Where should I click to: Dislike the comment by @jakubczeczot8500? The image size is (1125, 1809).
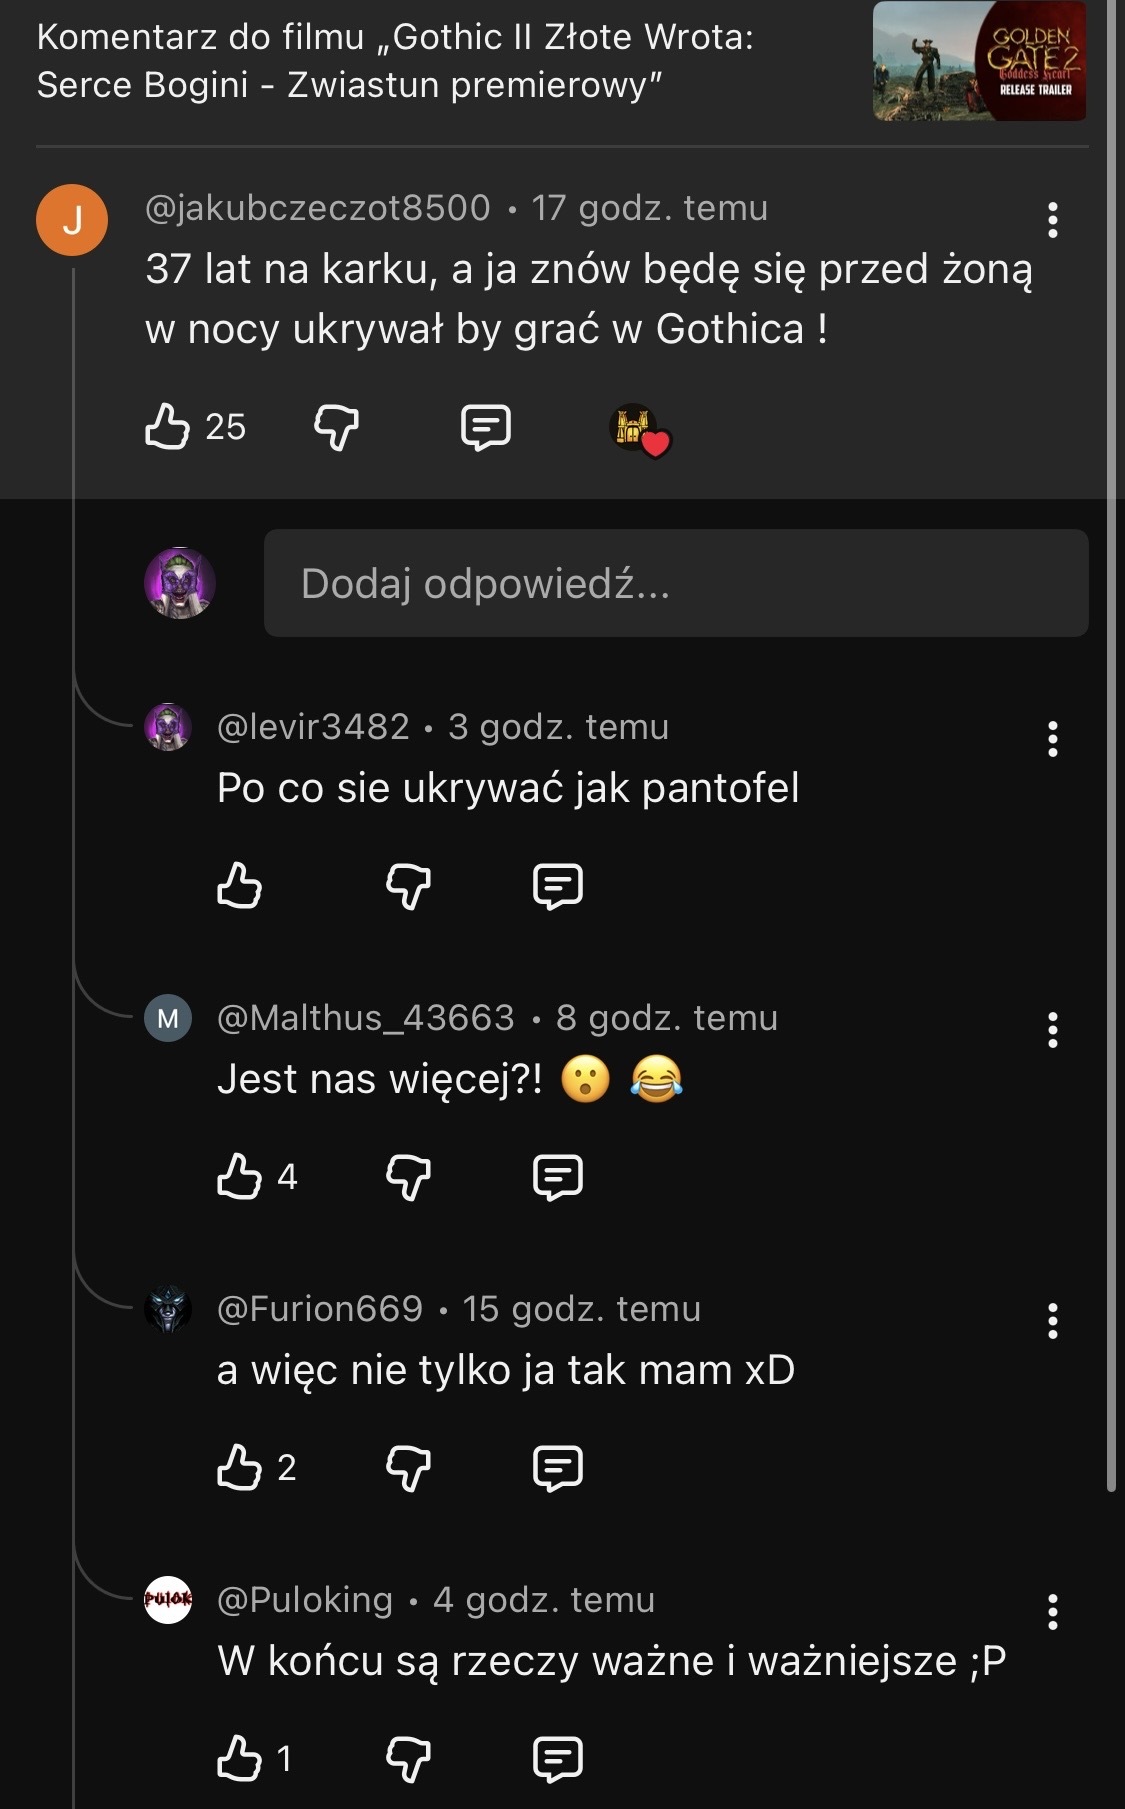click(336, 427)
